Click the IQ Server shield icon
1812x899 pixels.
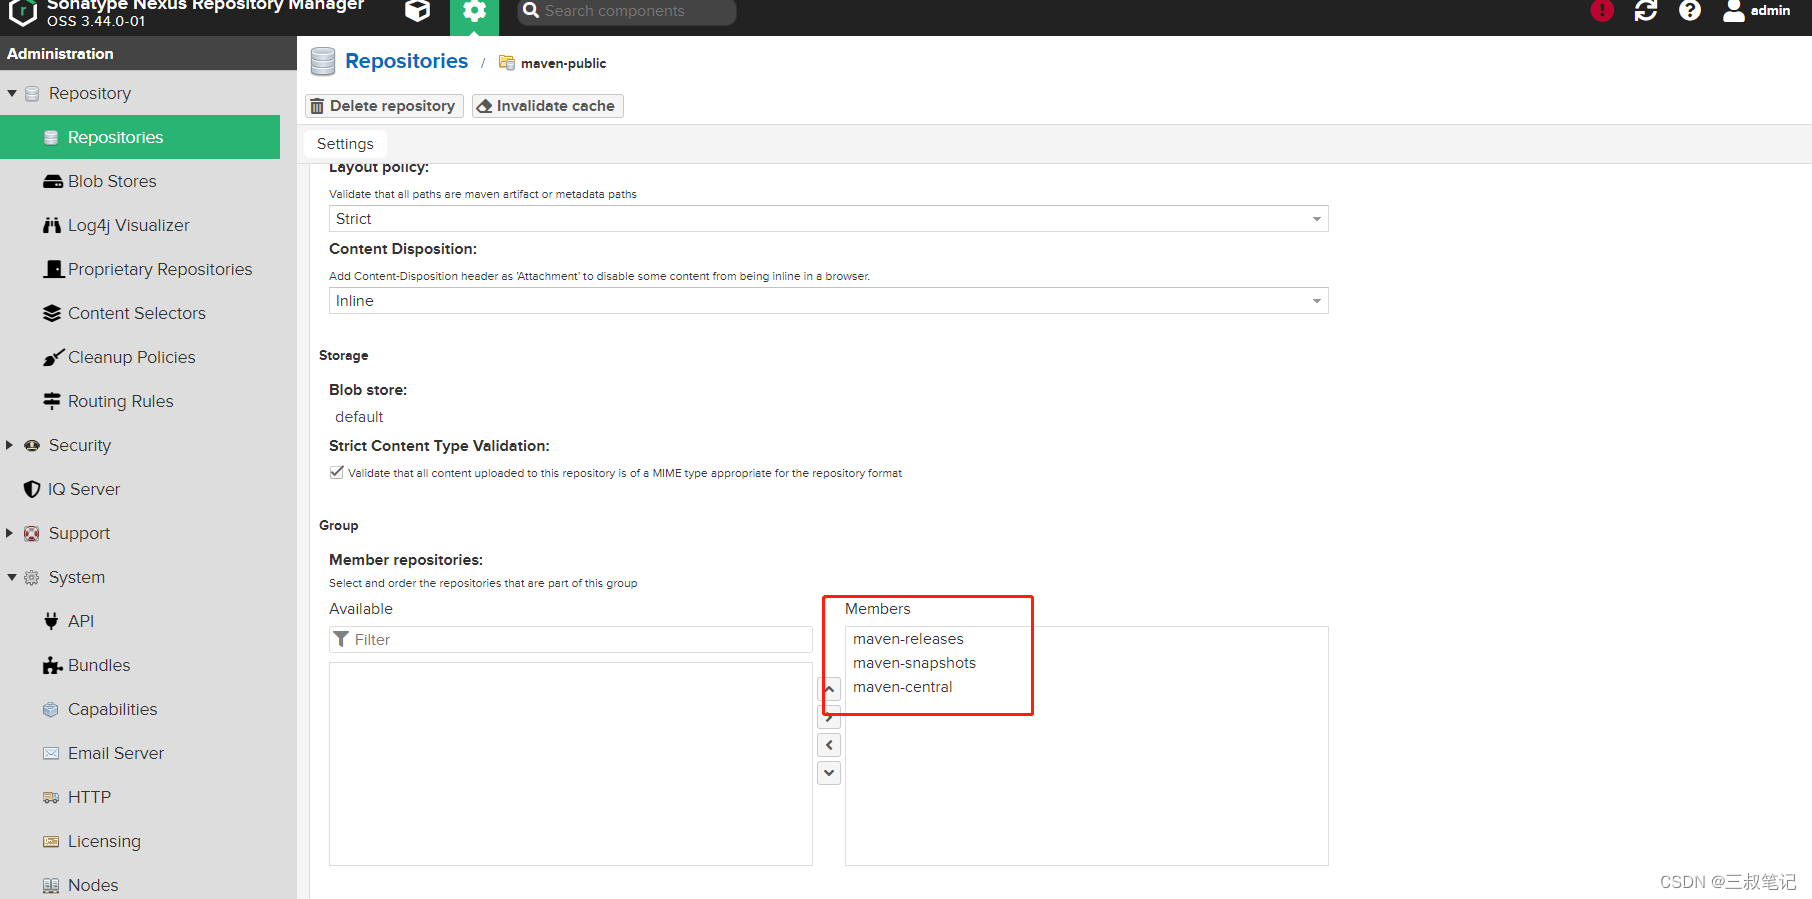pyautogui.click(x=32, y=489)
